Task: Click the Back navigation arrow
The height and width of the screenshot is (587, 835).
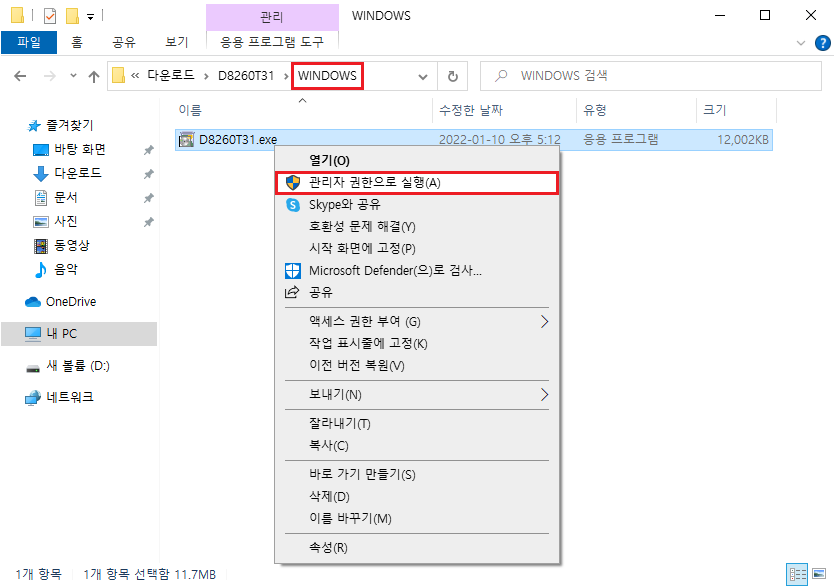Action: pyautogui.click(x=21, y=76)
